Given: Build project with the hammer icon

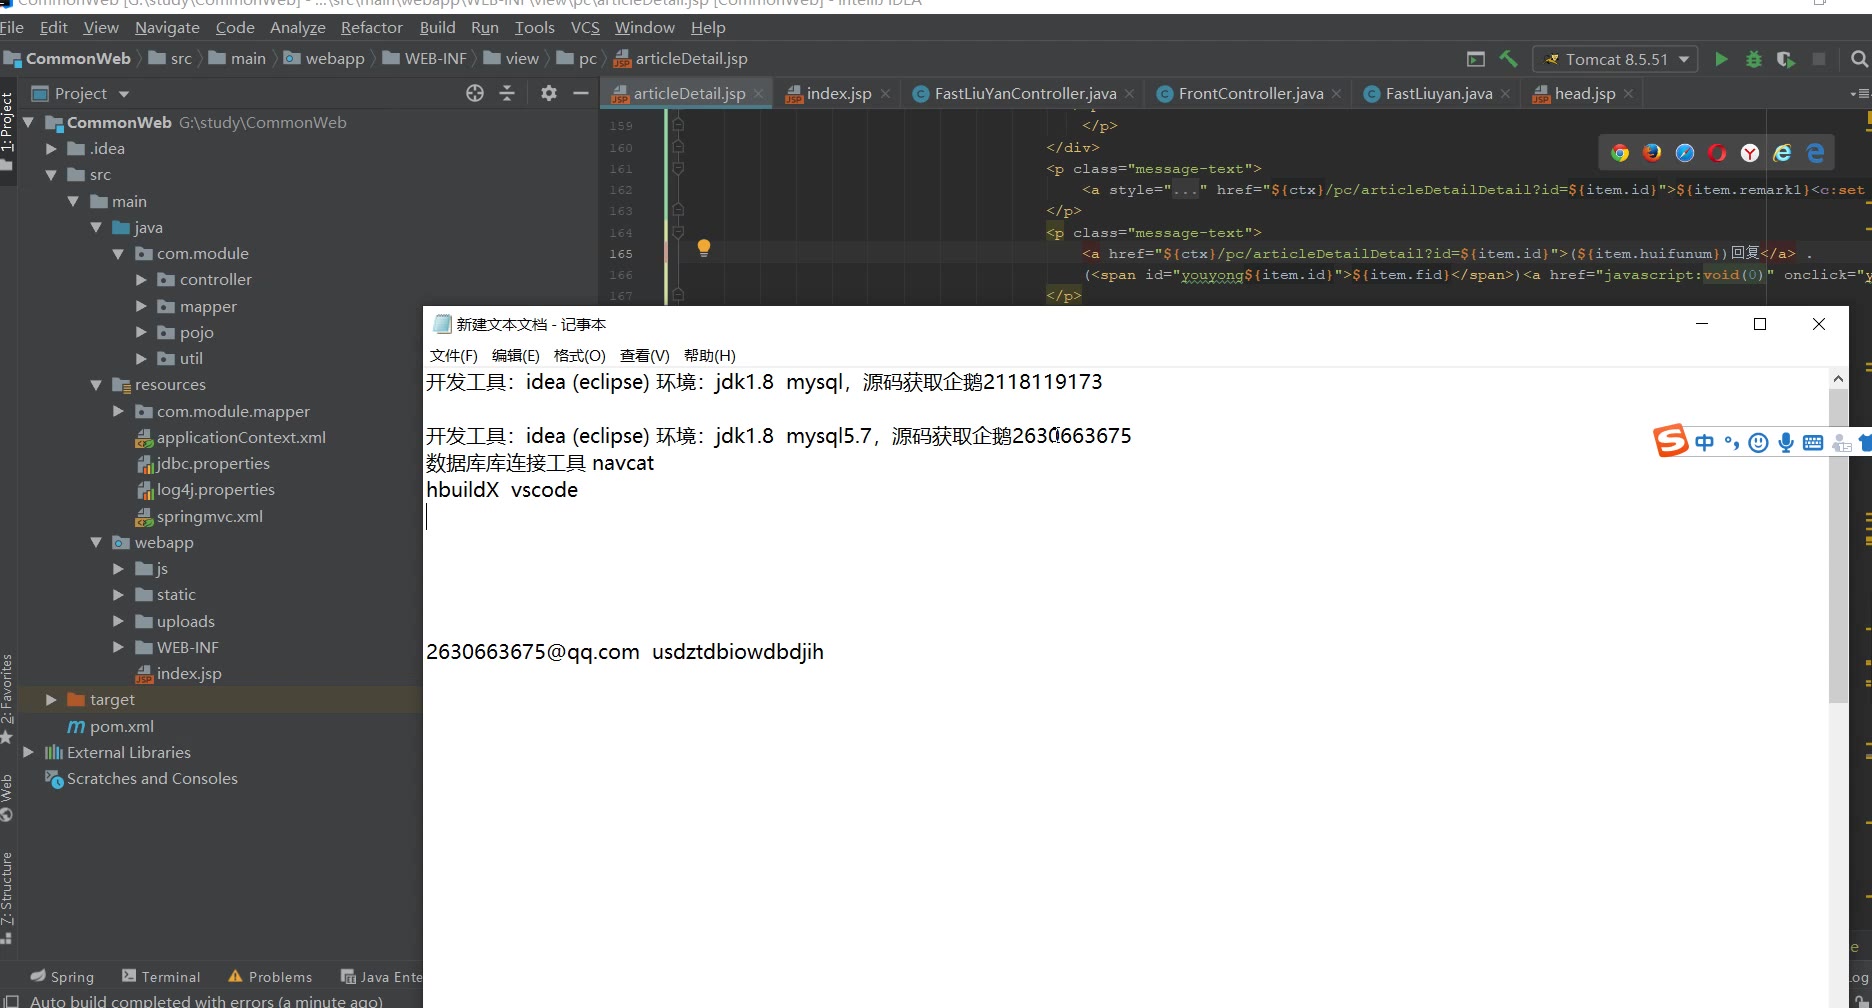Looking at the screenshot, I should point(1509,59).
